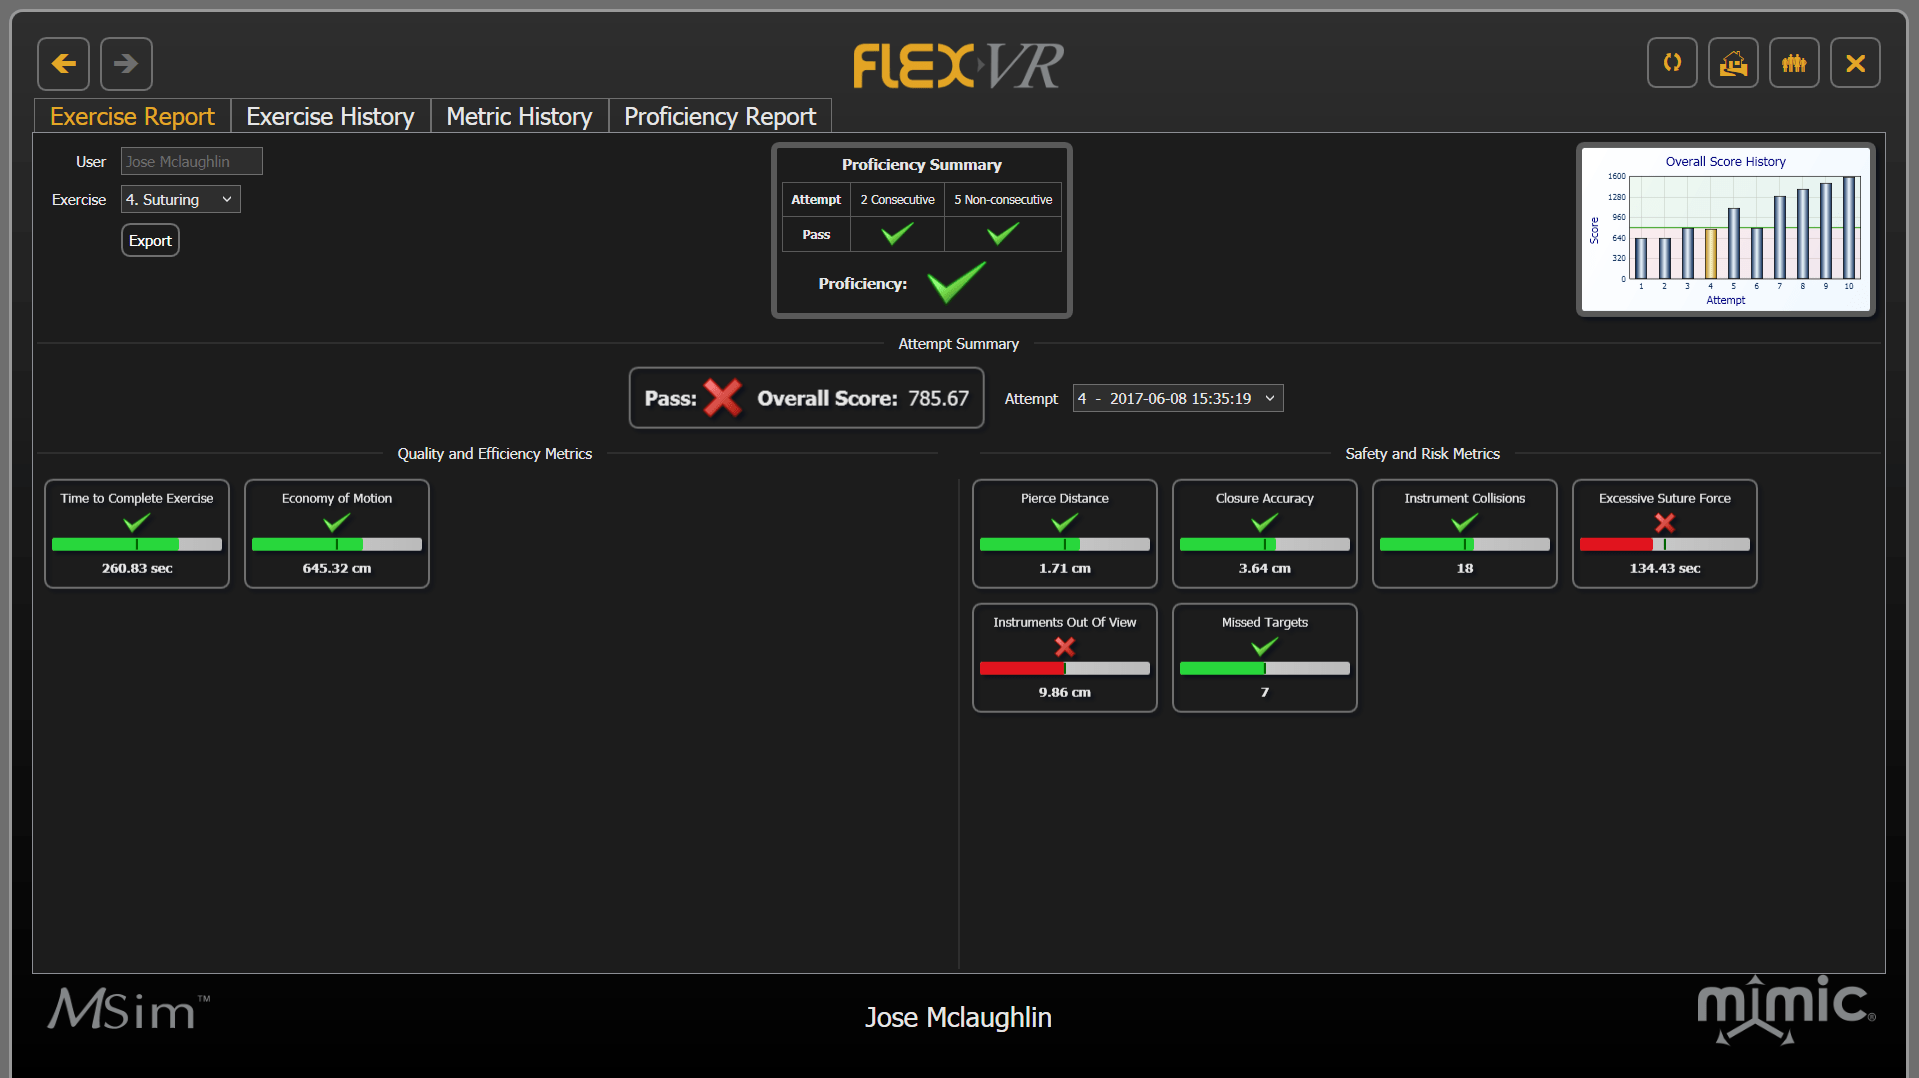
Task: Click the Excessive Suture Force title
Action: coord(1665,498)
